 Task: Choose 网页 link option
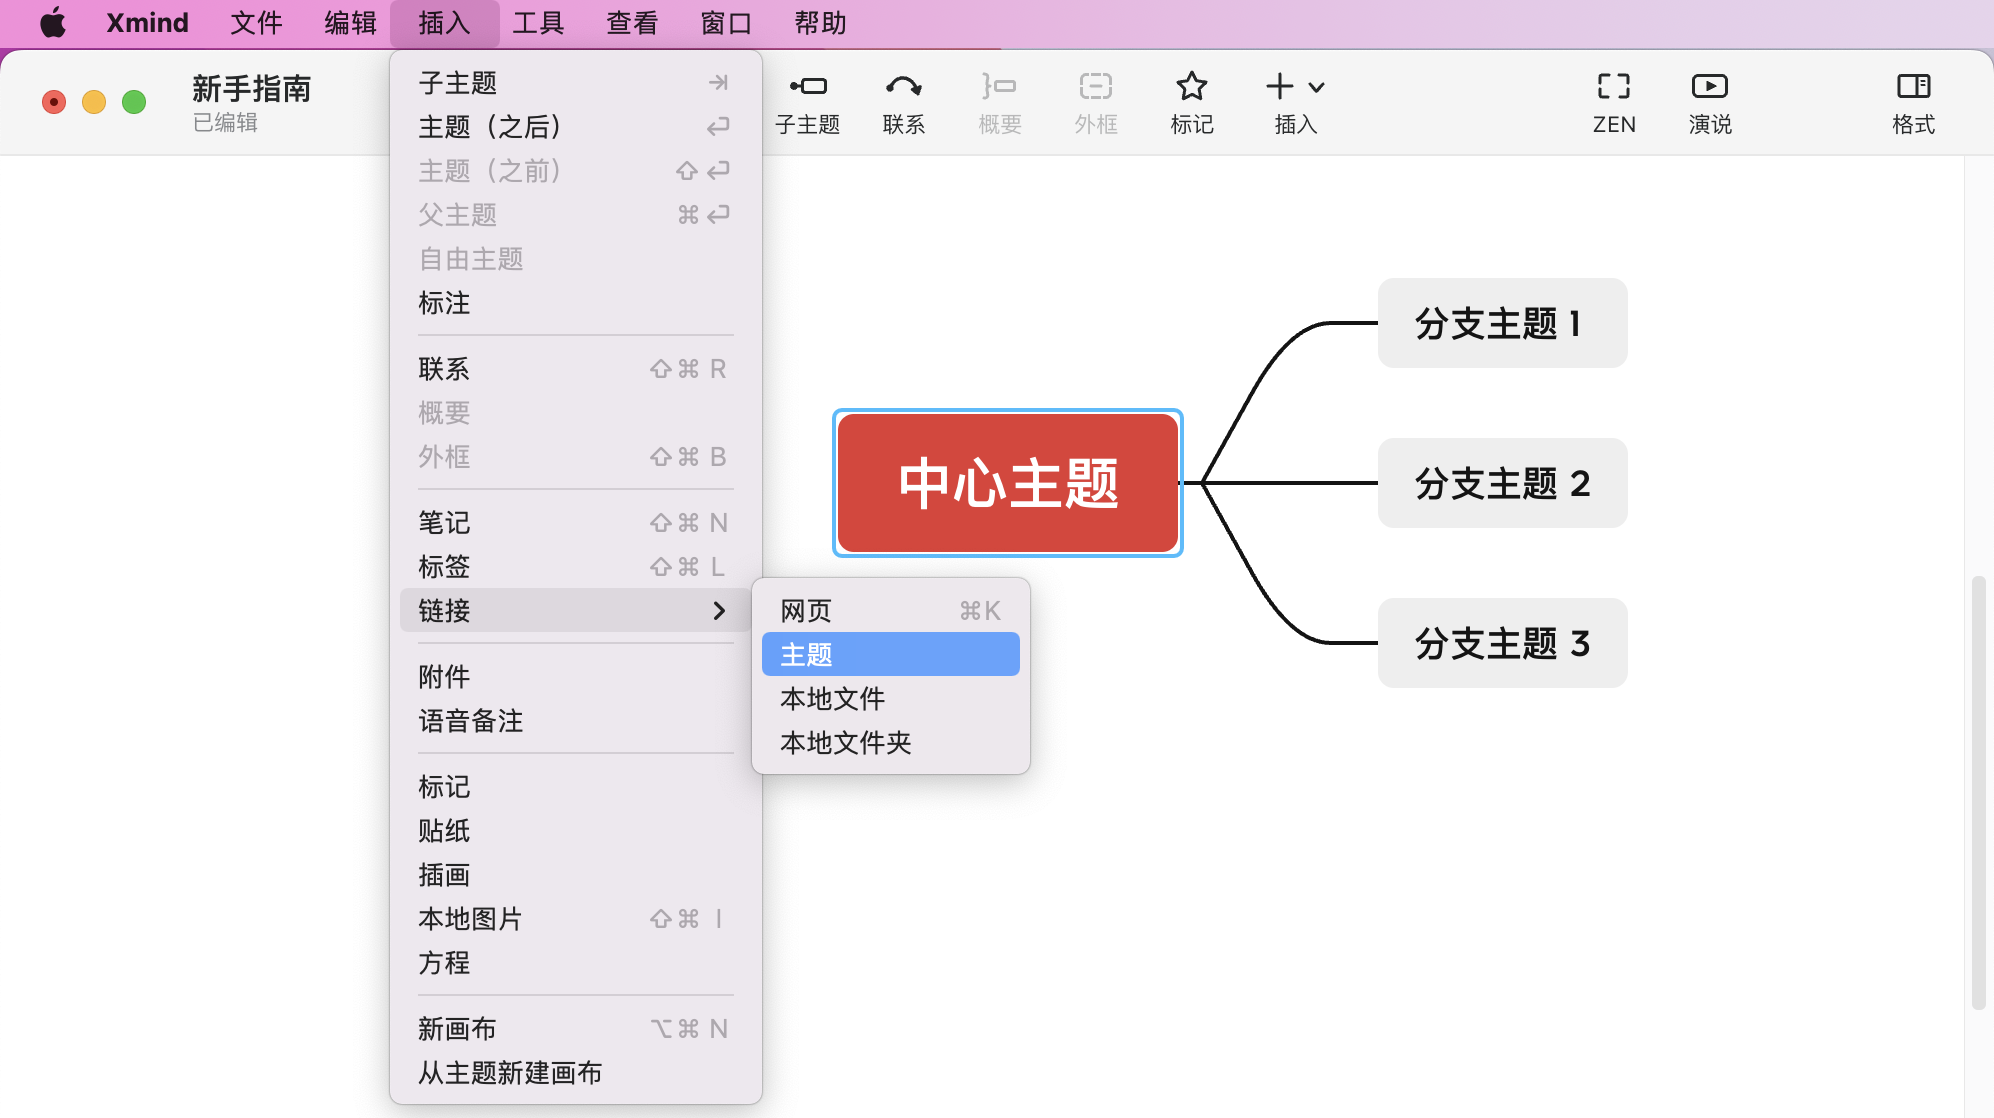pyautogui.click(x=890, y=611)
